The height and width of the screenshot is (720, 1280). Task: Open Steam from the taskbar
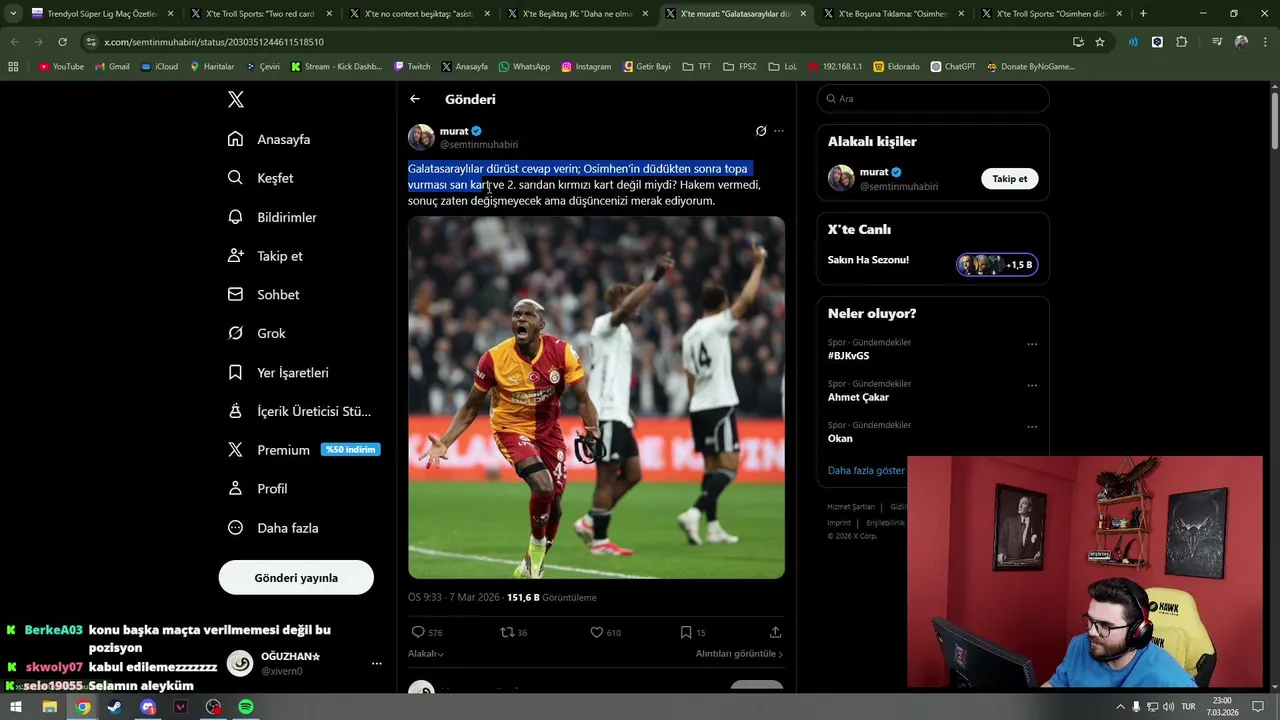115,707
